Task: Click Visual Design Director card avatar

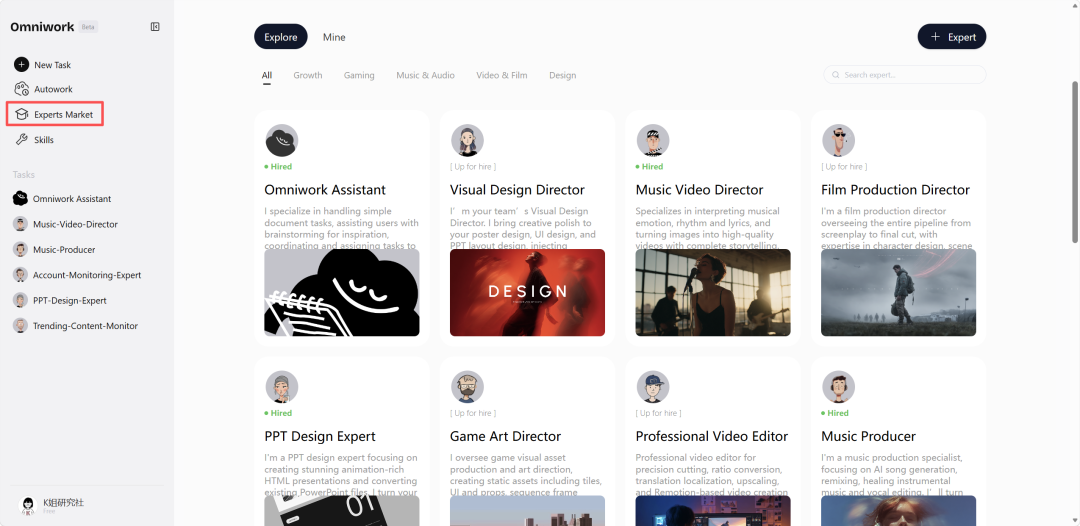Action: click(467, 140)
